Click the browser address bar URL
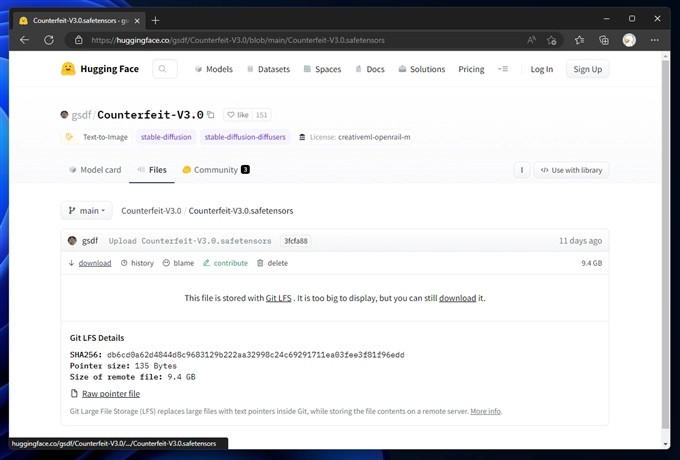The image size is (680, 460). pos(238,40)
